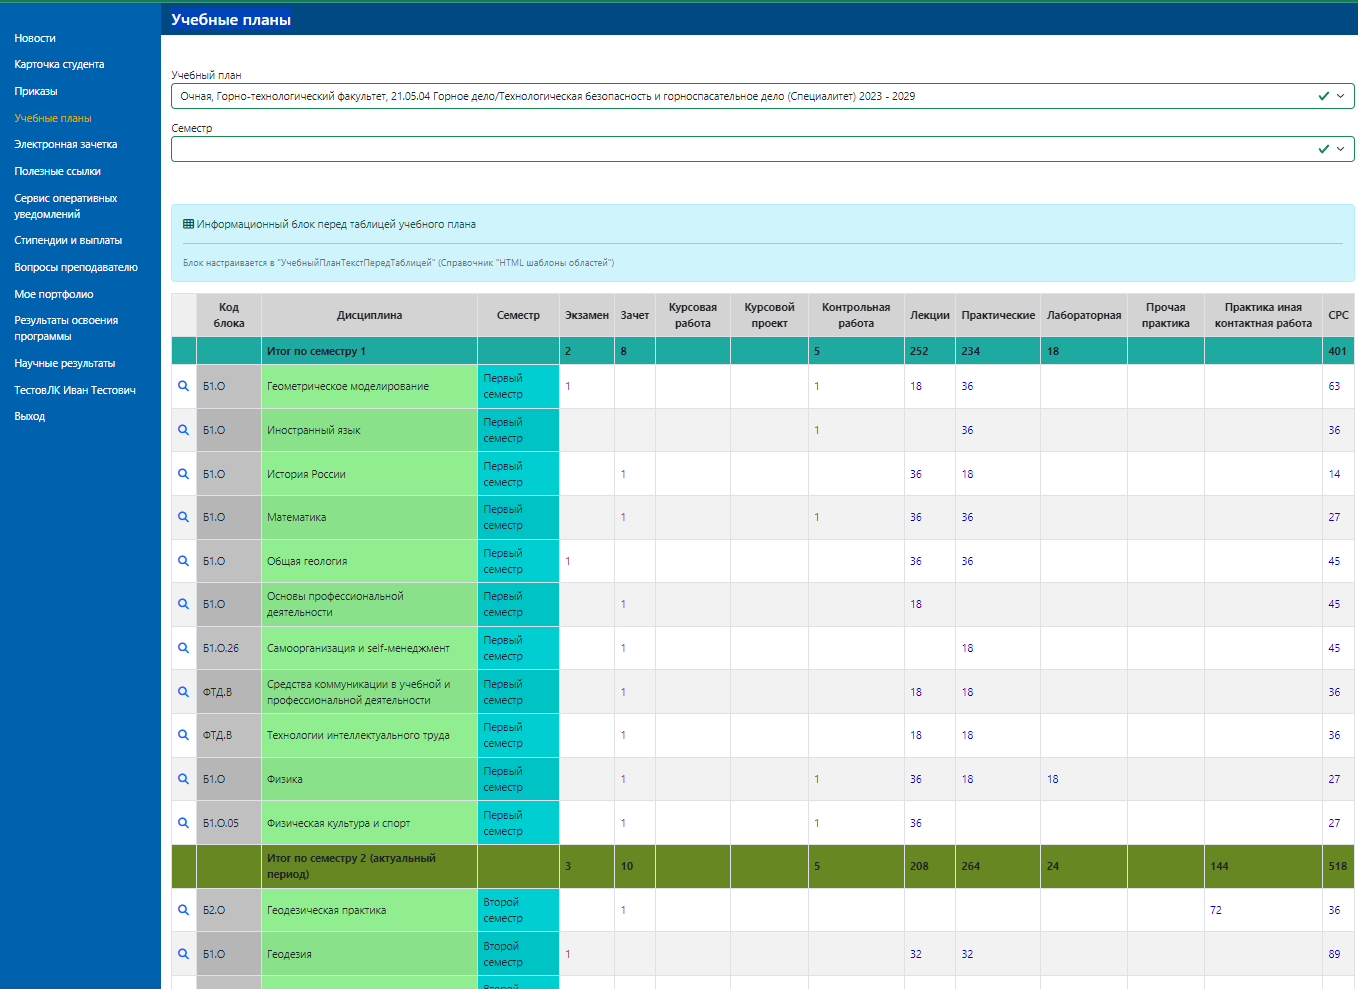Expand the Семестр dropdown arrow
The image size is (1358, 989).
click(x=1340, y=149)
